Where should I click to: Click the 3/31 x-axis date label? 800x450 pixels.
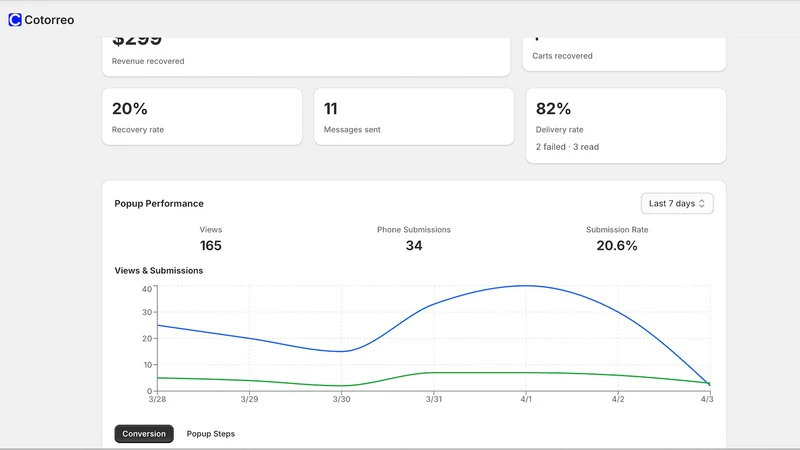pyautogui.click(x=434, y=399)
